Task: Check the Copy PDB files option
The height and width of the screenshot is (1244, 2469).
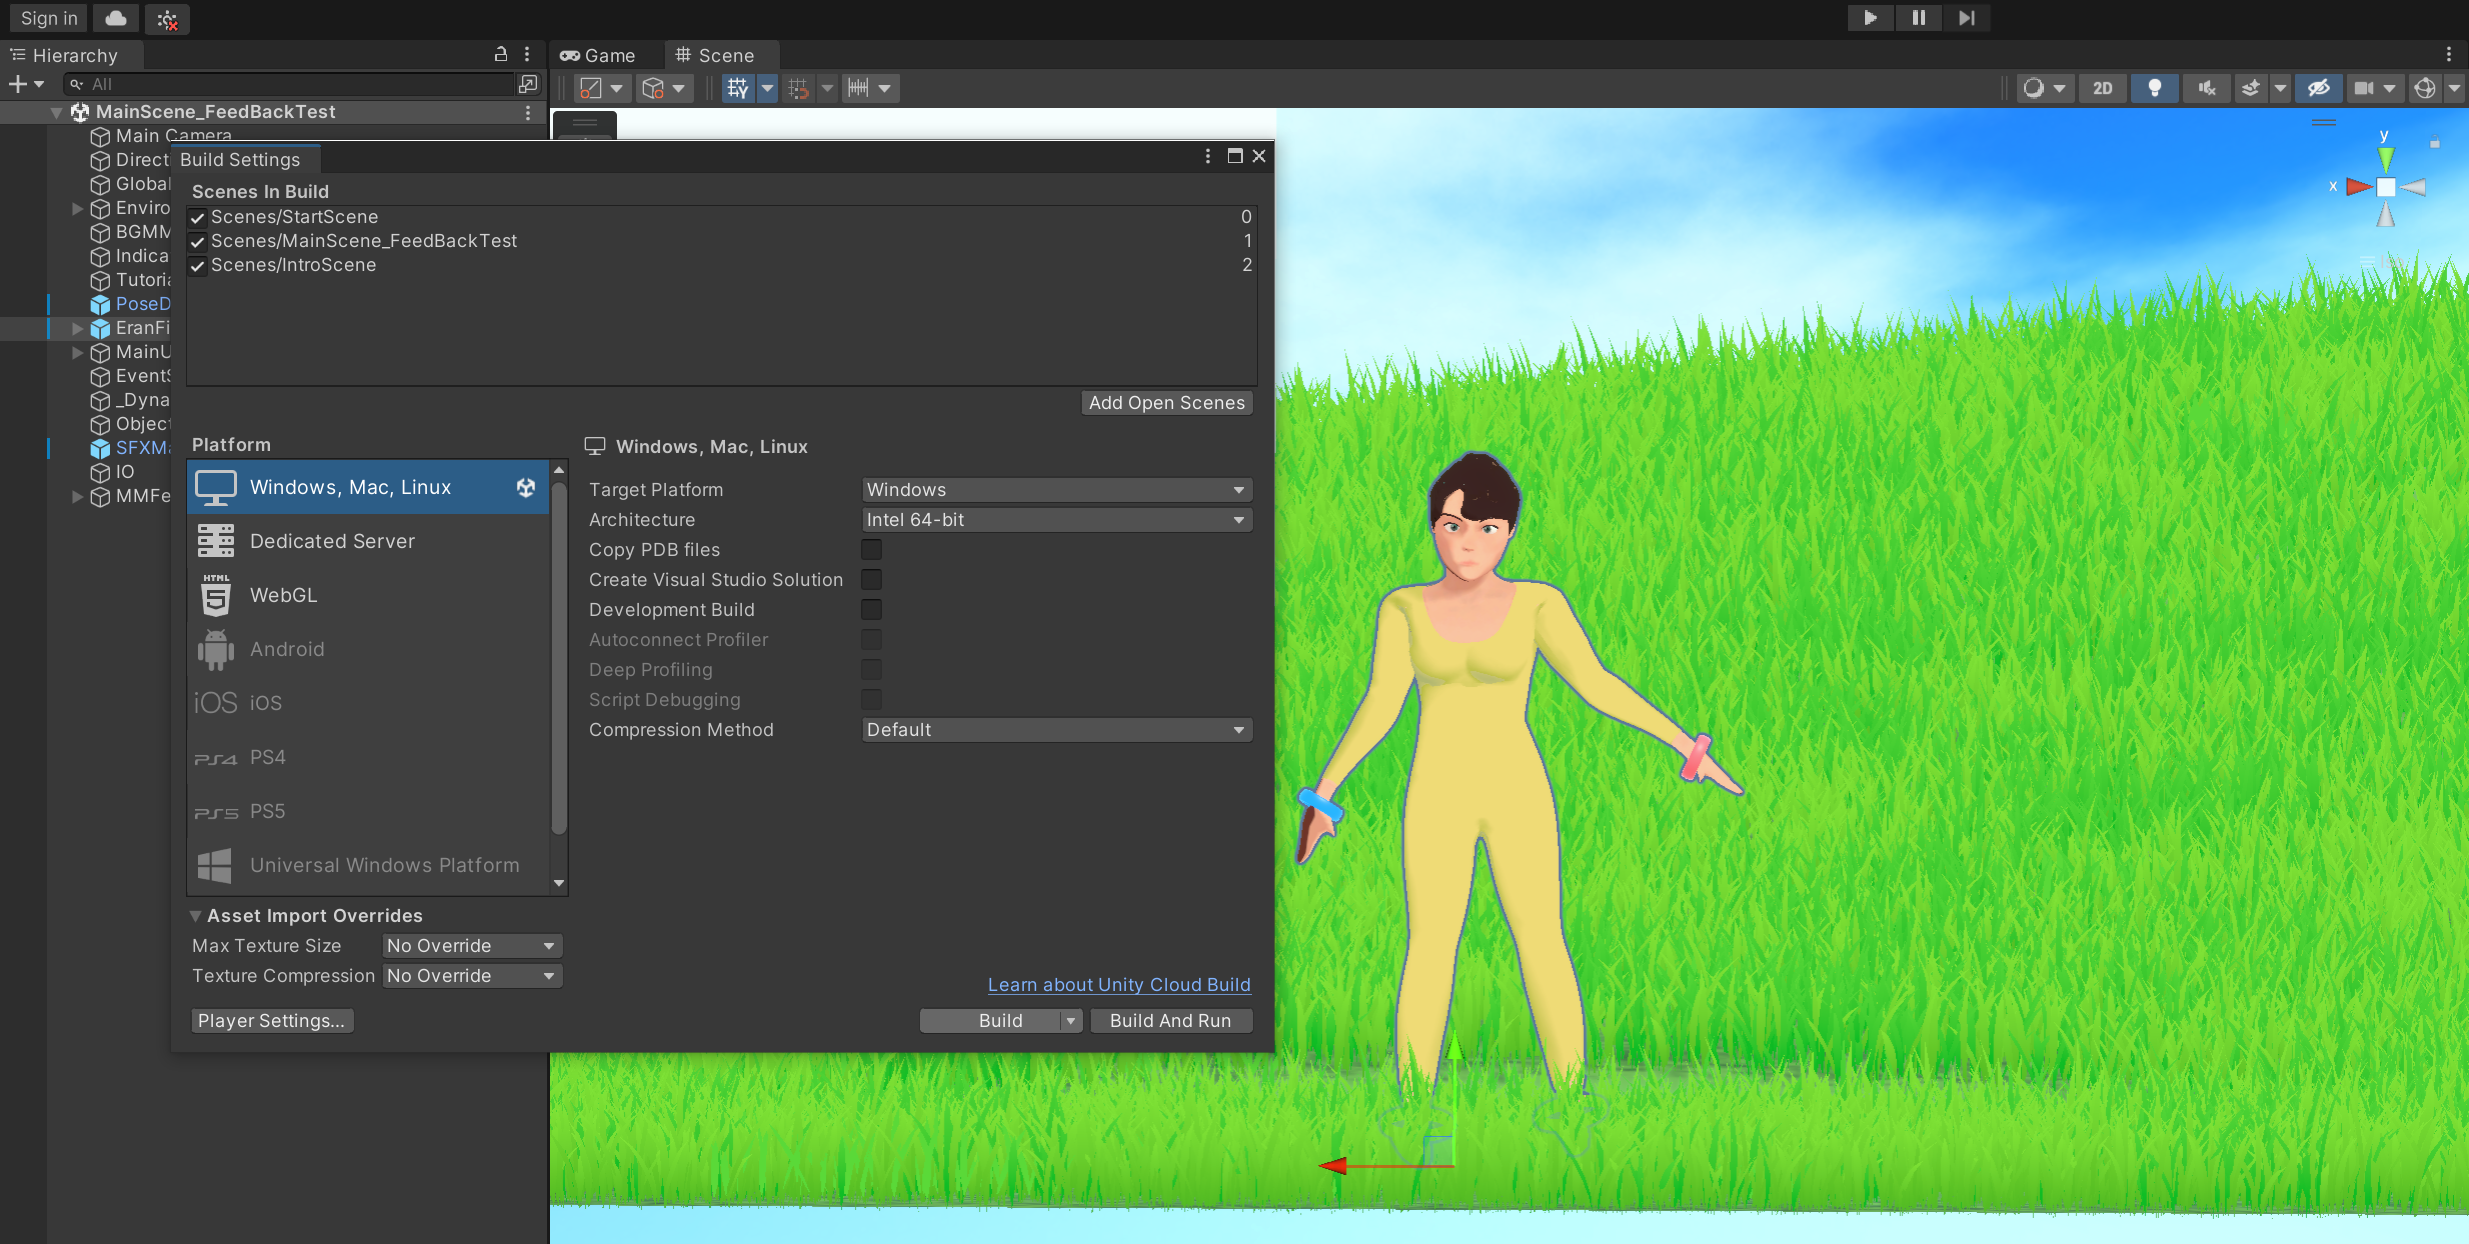Action: coord(871,550)
